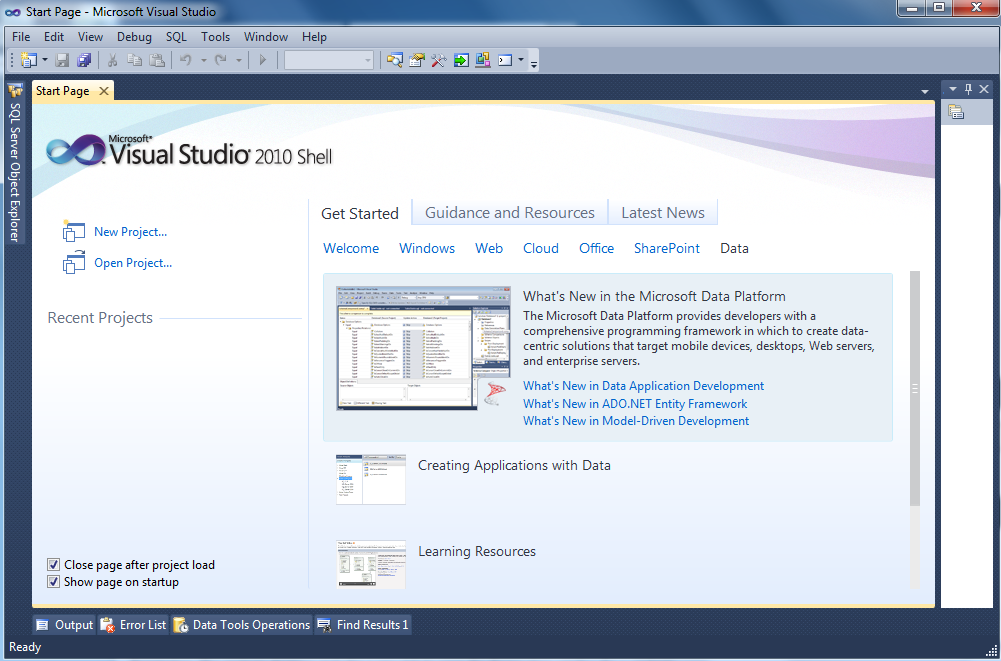Open What's New in Data Application Development
Screen dimensions: 1001x661
click(x=644, y=386)
